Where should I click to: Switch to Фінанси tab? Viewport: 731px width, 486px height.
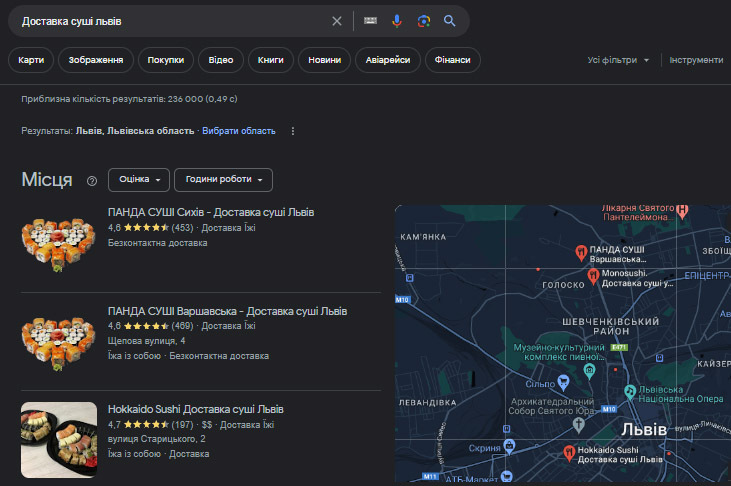[x=453, y=60]
